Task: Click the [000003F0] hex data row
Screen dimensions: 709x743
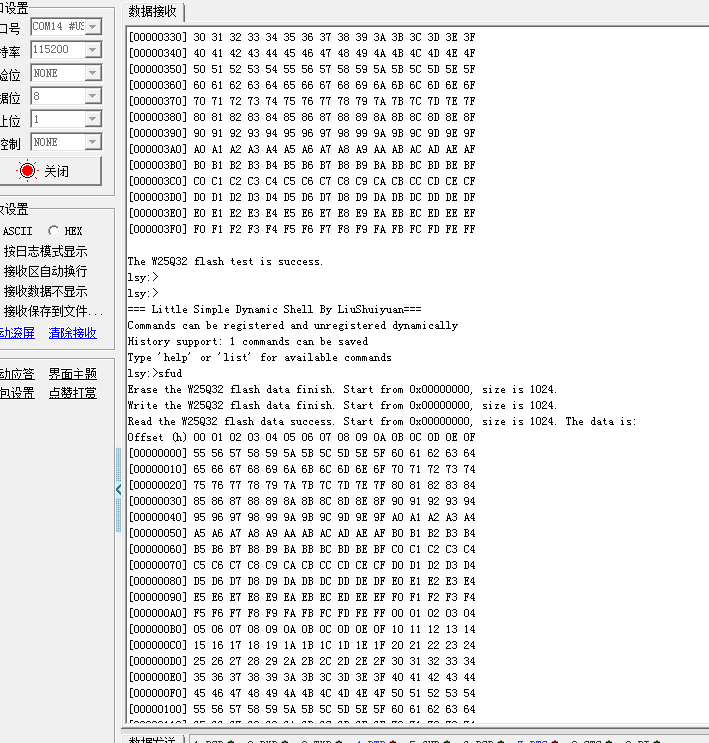Action: click(302, 229)
